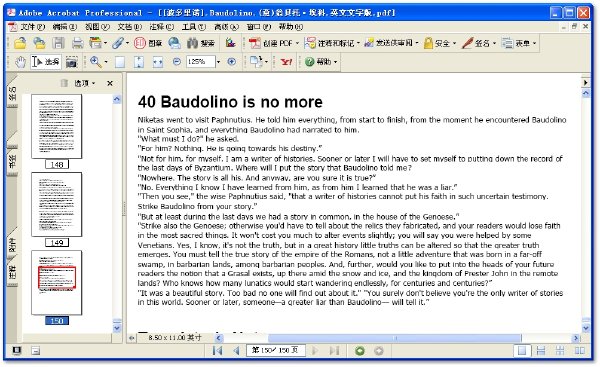Open the 高级 Advanced menu
600x367 pixels.
point(226,27)
